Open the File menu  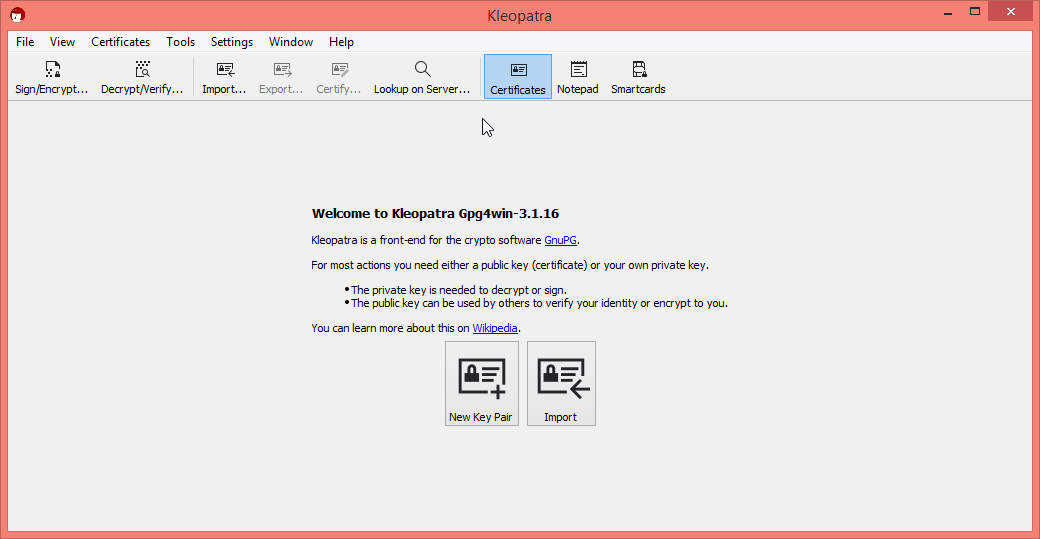click(25, 42)
